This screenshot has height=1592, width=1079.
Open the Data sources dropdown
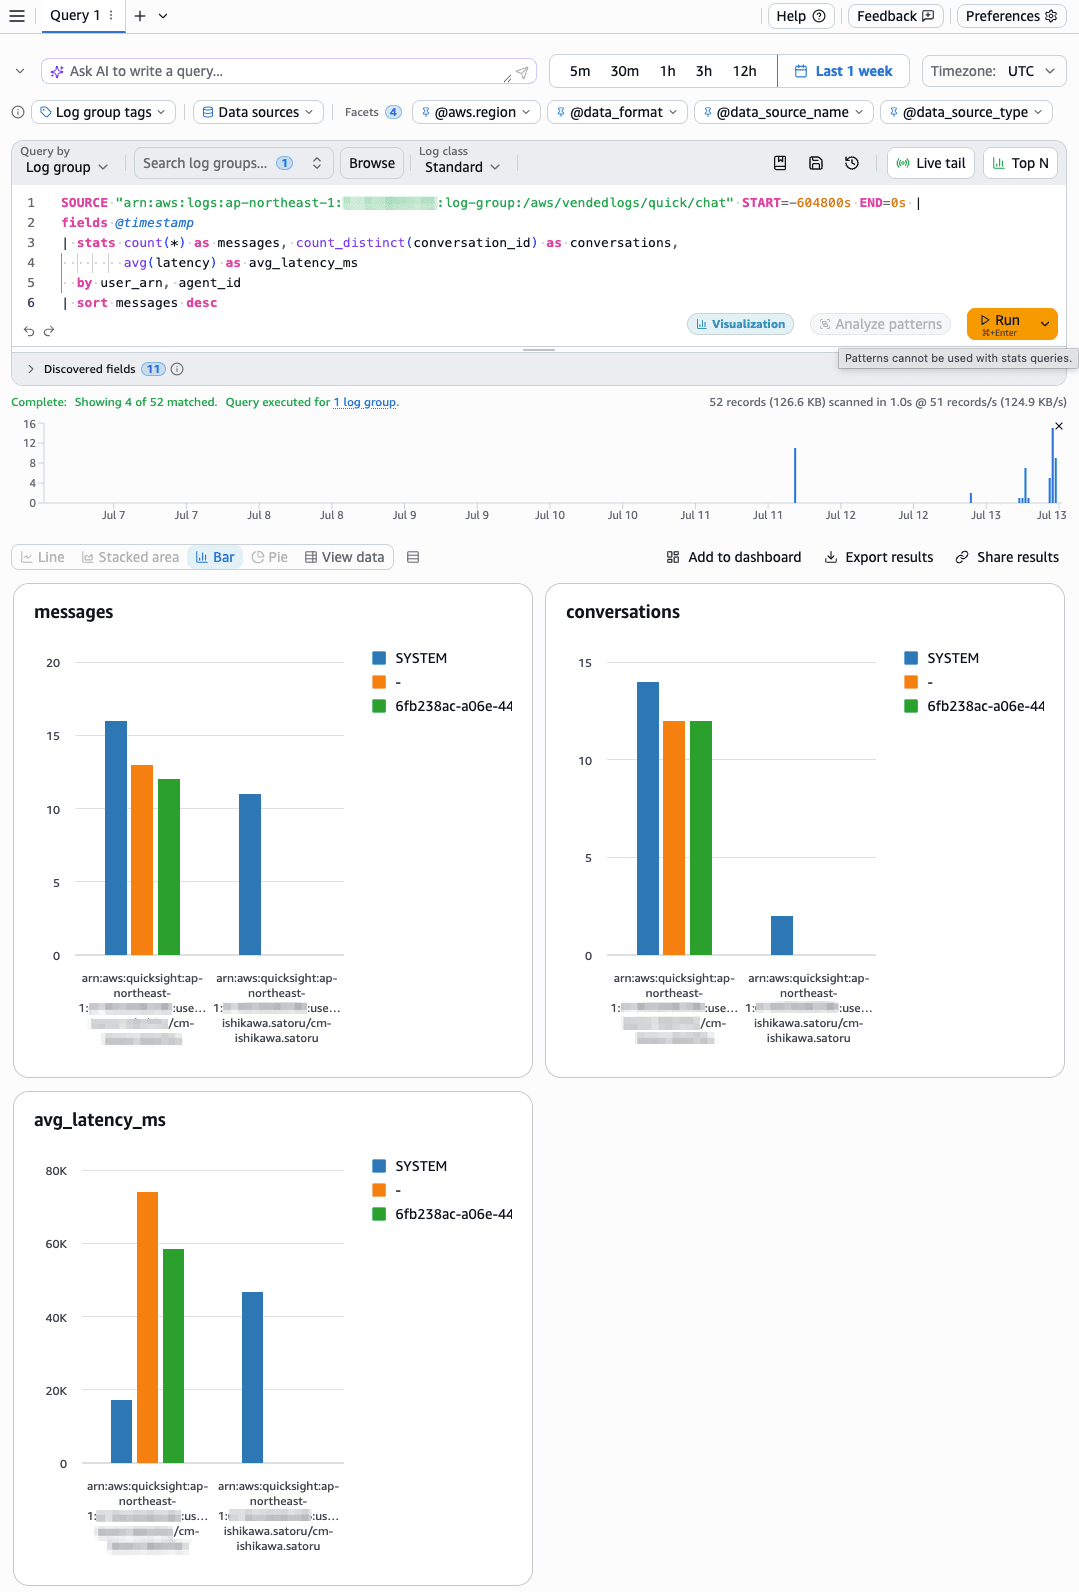tap(258, 112)
